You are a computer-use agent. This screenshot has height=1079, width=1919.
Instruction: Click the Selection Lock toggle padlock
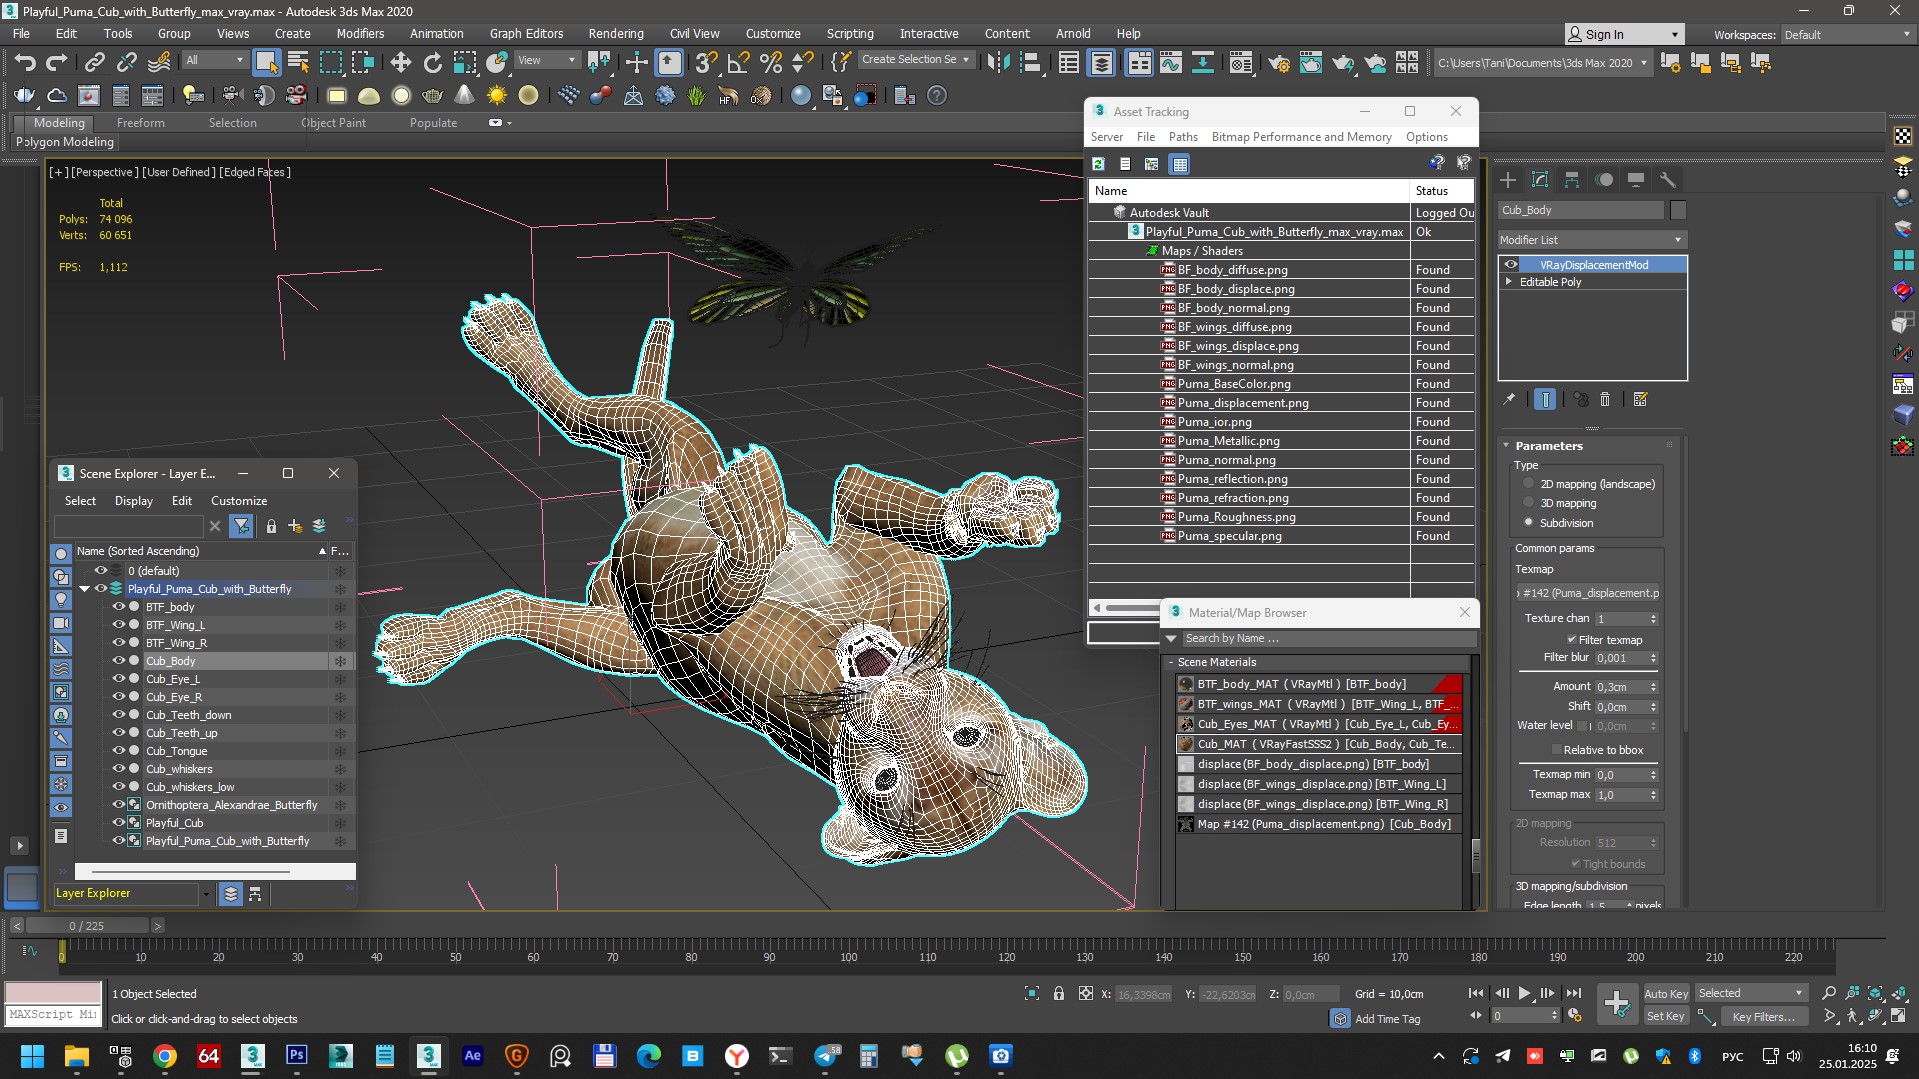pos(1059,994)
